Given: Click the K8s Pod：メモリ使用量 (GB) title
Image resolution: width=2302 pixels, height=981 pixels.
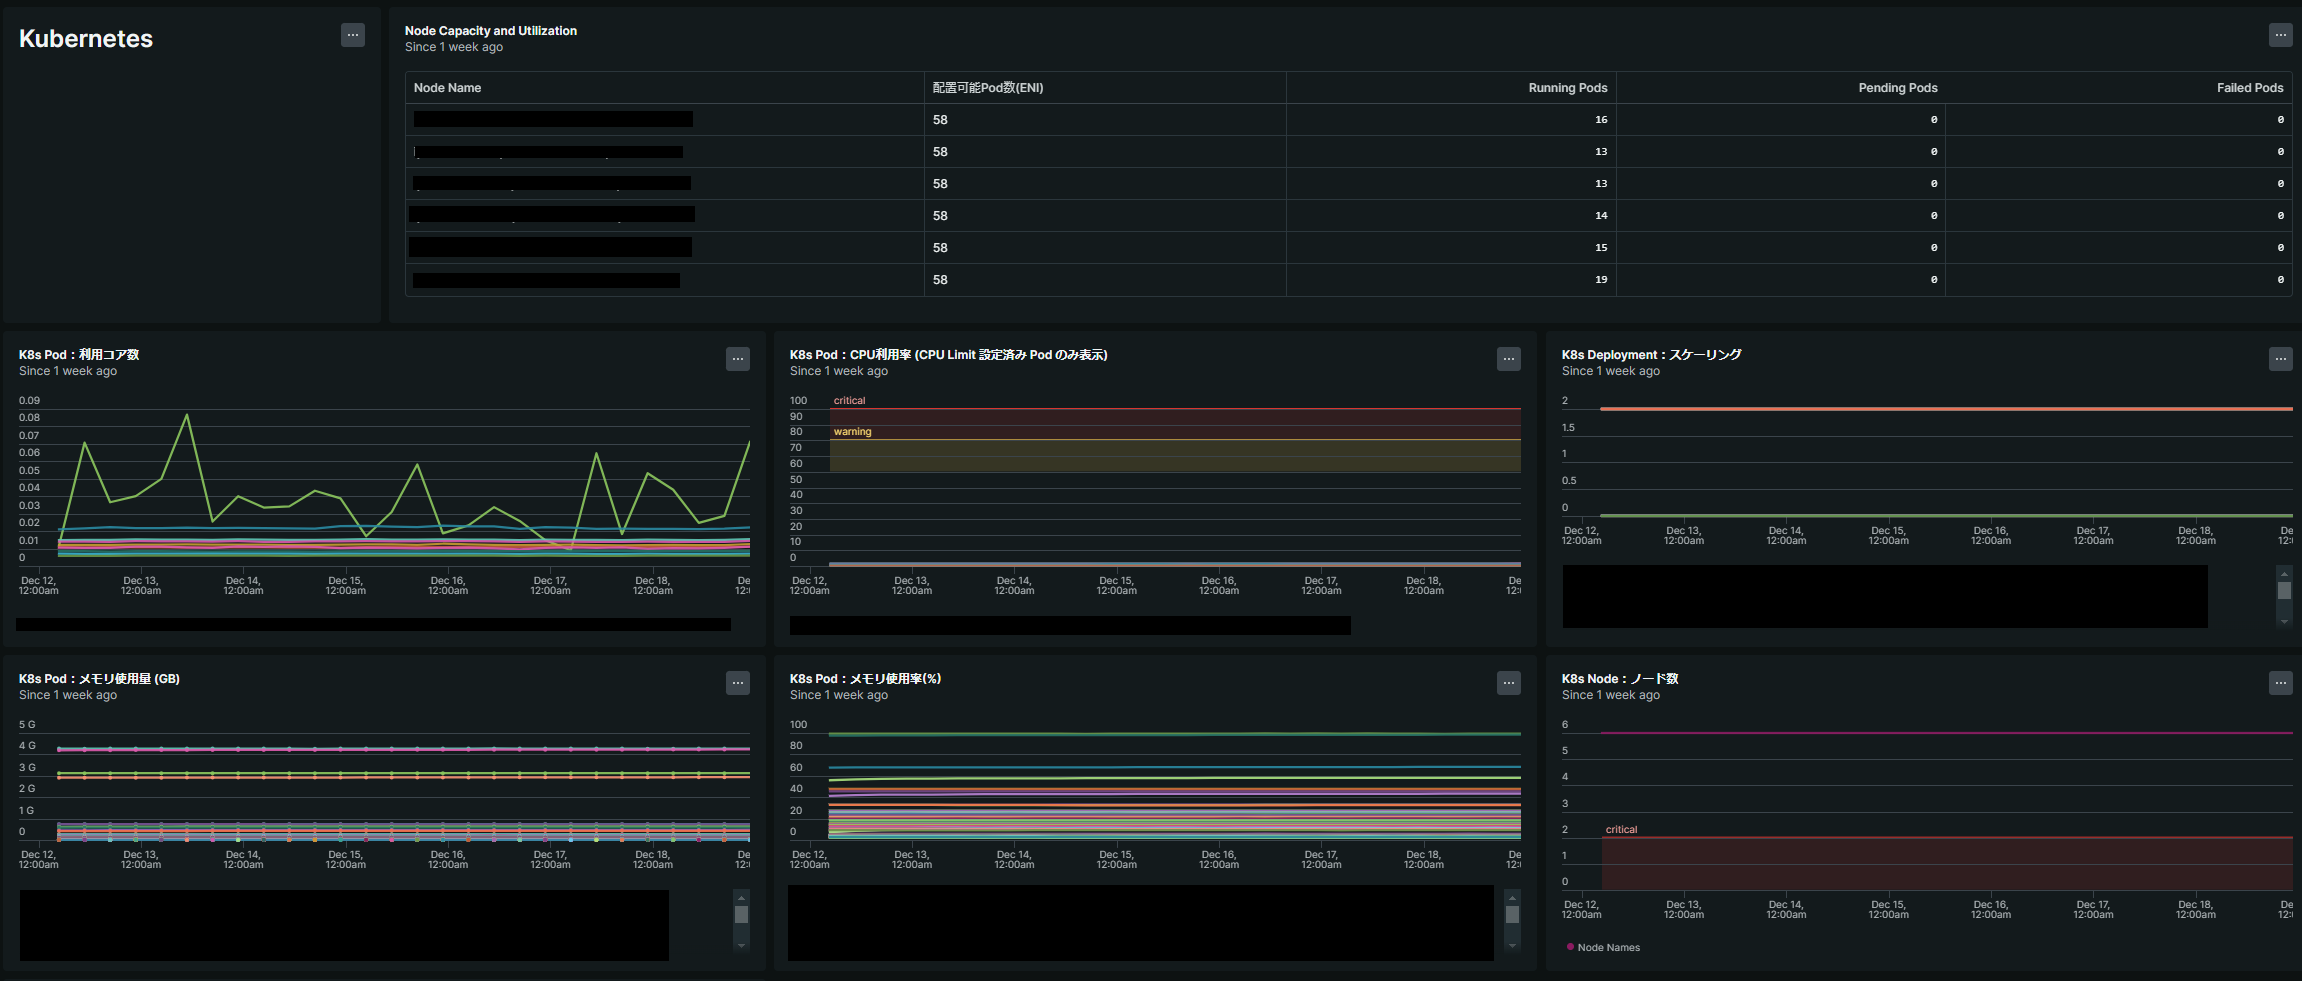Looking at the screenshot, I should pyautogui.click(x=99, y=679).
